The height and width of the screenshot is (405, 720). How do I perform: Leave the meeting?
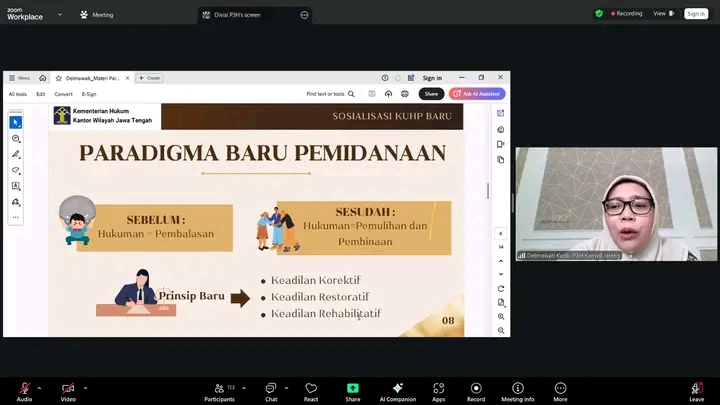(696, 390)
